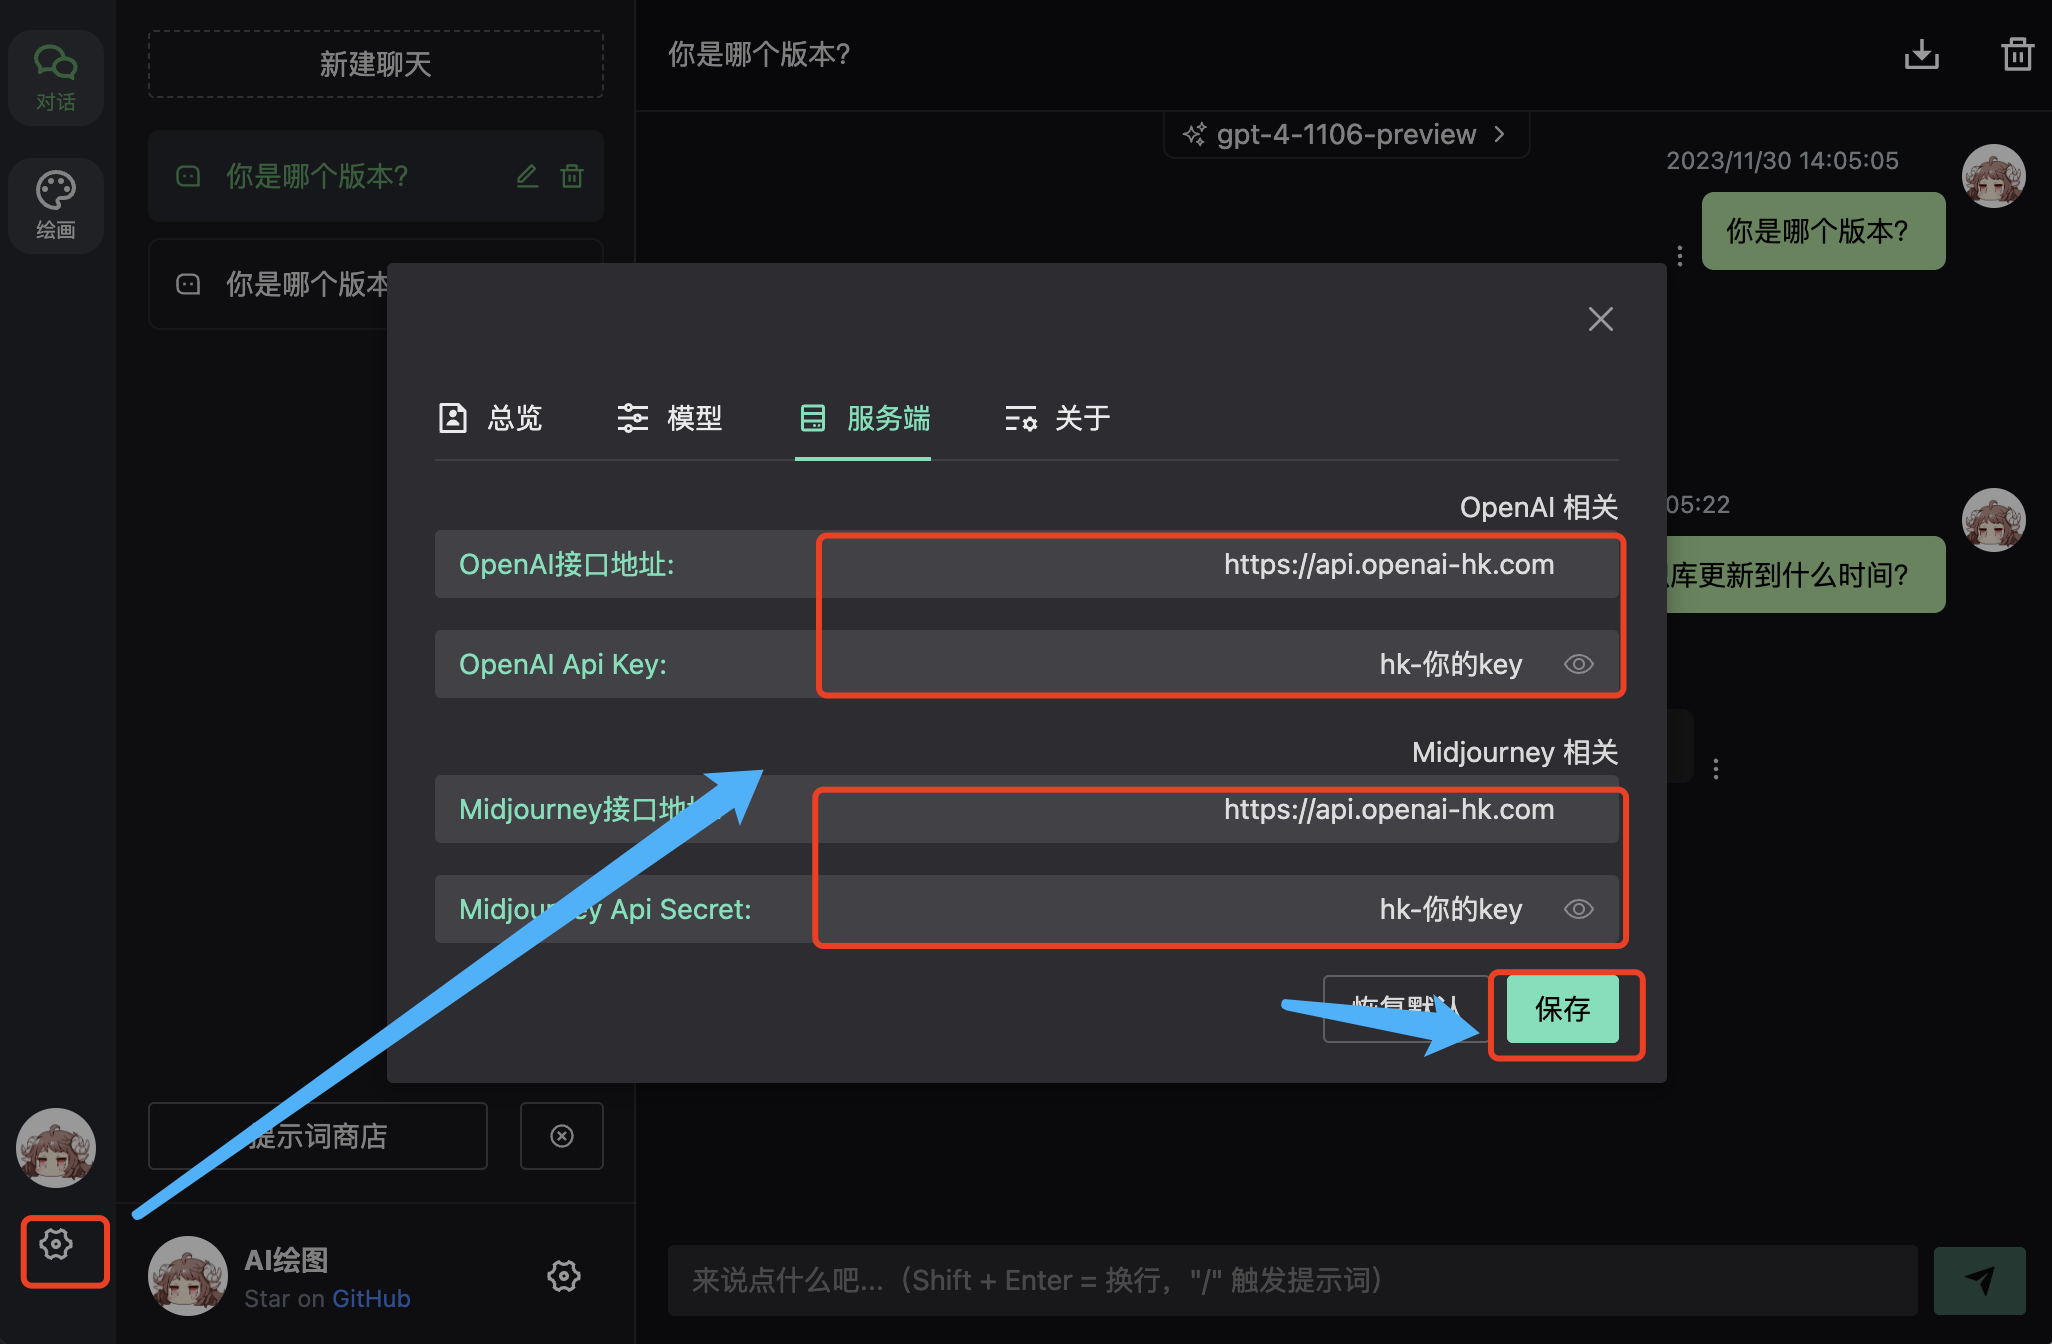Image resolution: width=2052 pixels, height=1344 pixels.
Task: Open the lower three-dot message menu
Action: tap(1716, 768)
